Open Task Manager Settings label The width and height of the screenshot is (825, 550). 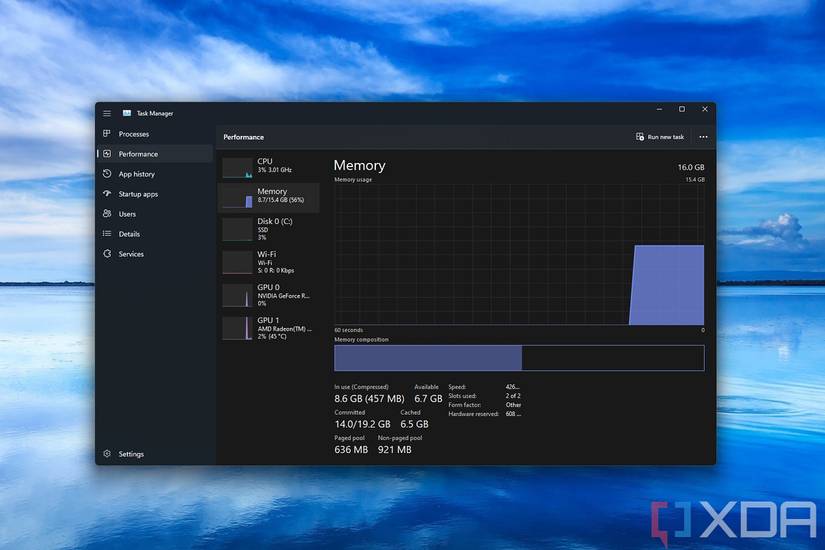pyautogui.click(x=131, y=454)
